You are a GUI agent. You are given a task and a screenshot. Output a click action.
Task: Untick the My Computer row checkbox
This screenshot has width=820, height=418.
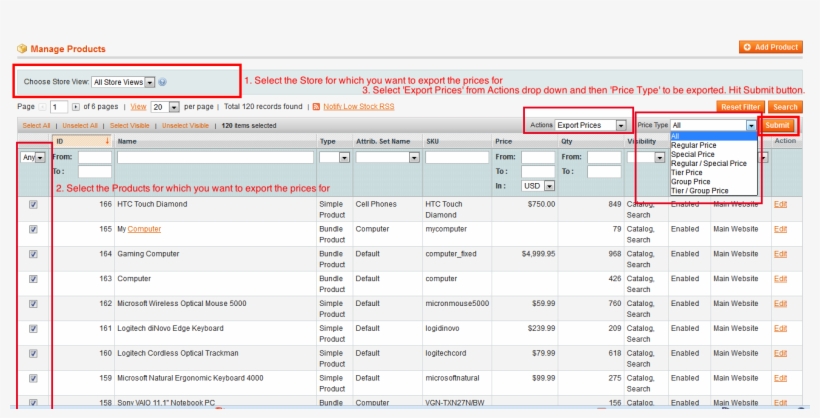click(x=33, y=229)
